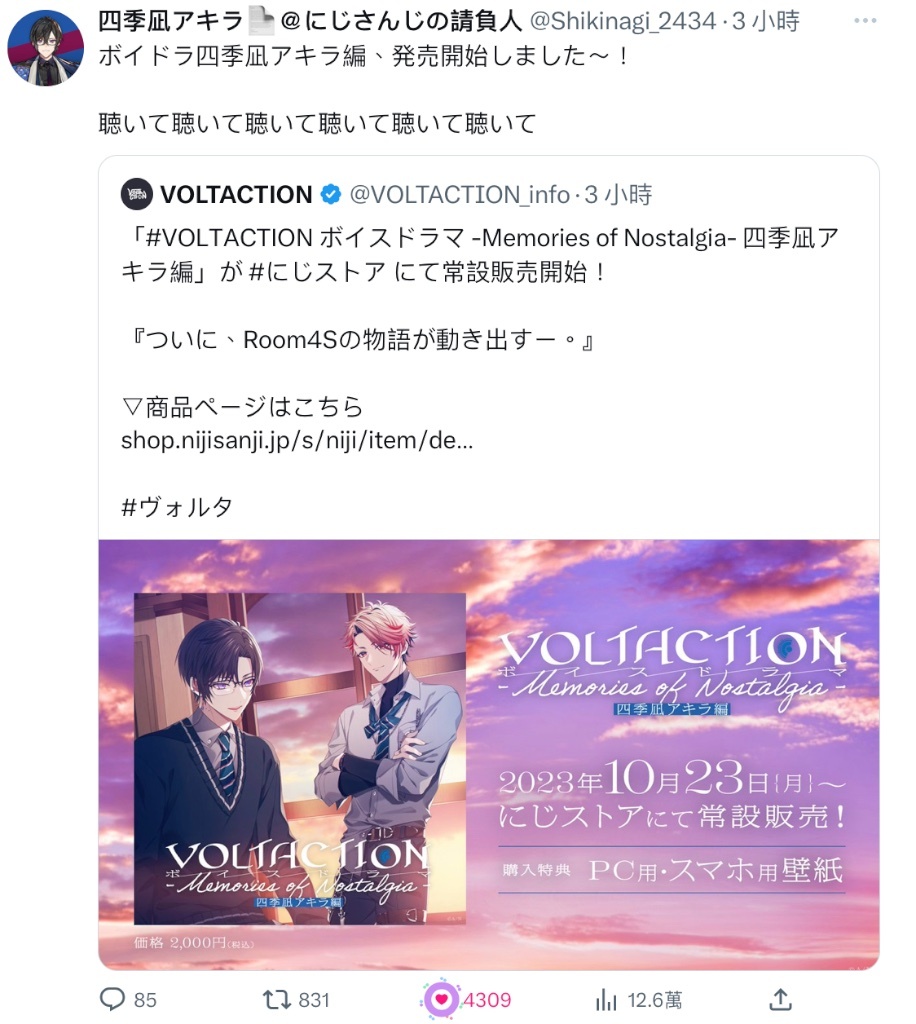Screen dimensions: 916x1024
Task: Open the three-dot more options menu
Action: pyautogui.click(x=865, y=21)
